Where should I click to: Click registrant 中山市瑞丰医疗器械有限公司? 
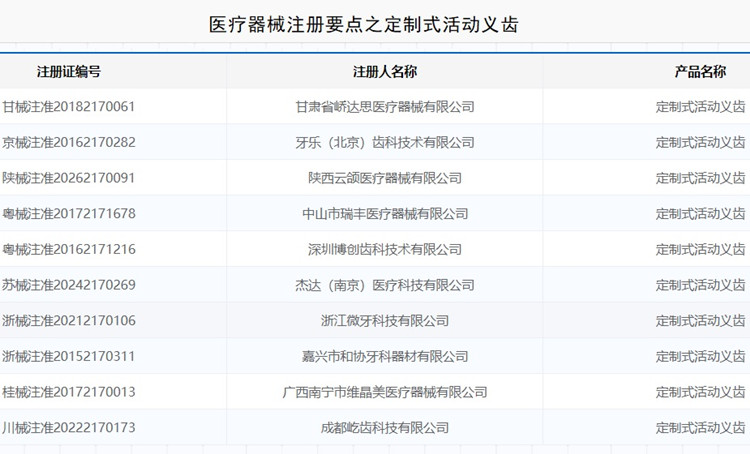(385, 213)
